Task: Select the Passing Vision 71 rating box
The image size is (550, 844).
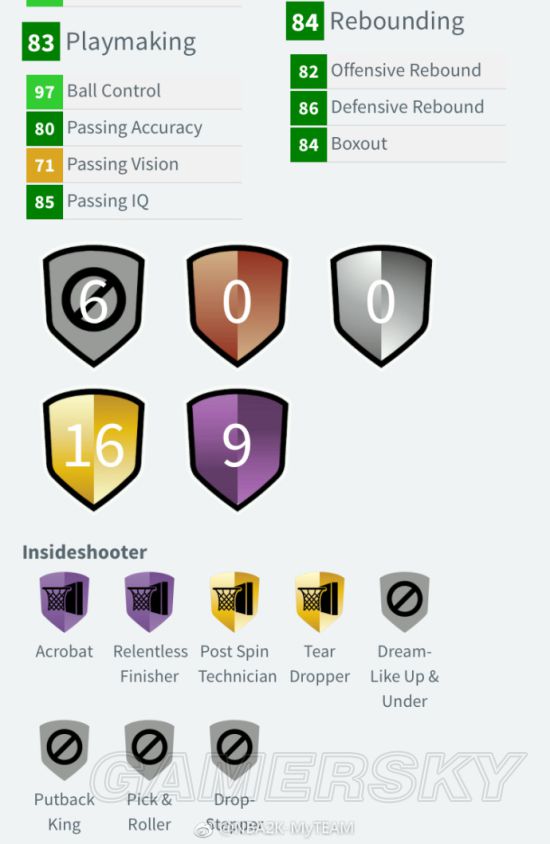Action: click(44, 165)
